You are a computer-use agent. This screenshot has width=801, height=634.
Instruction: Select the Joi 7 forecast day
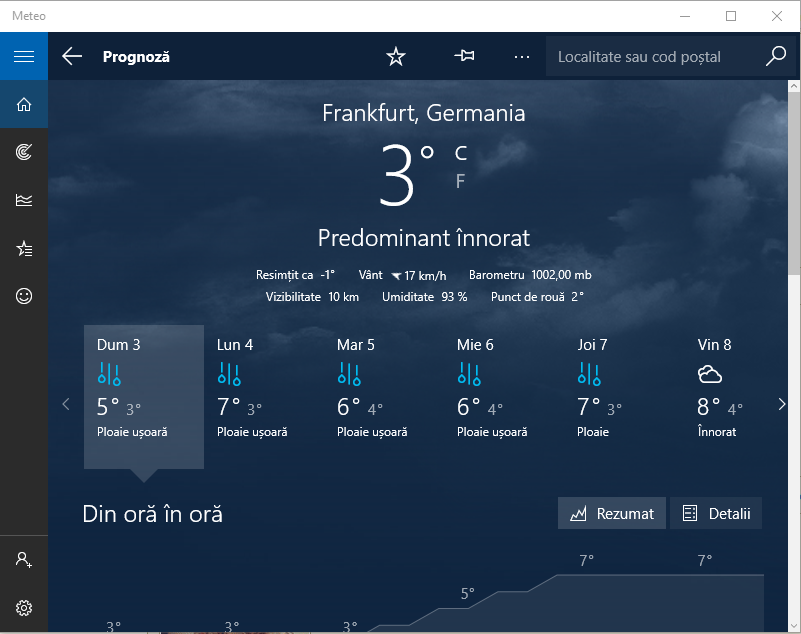pos(624,396)
